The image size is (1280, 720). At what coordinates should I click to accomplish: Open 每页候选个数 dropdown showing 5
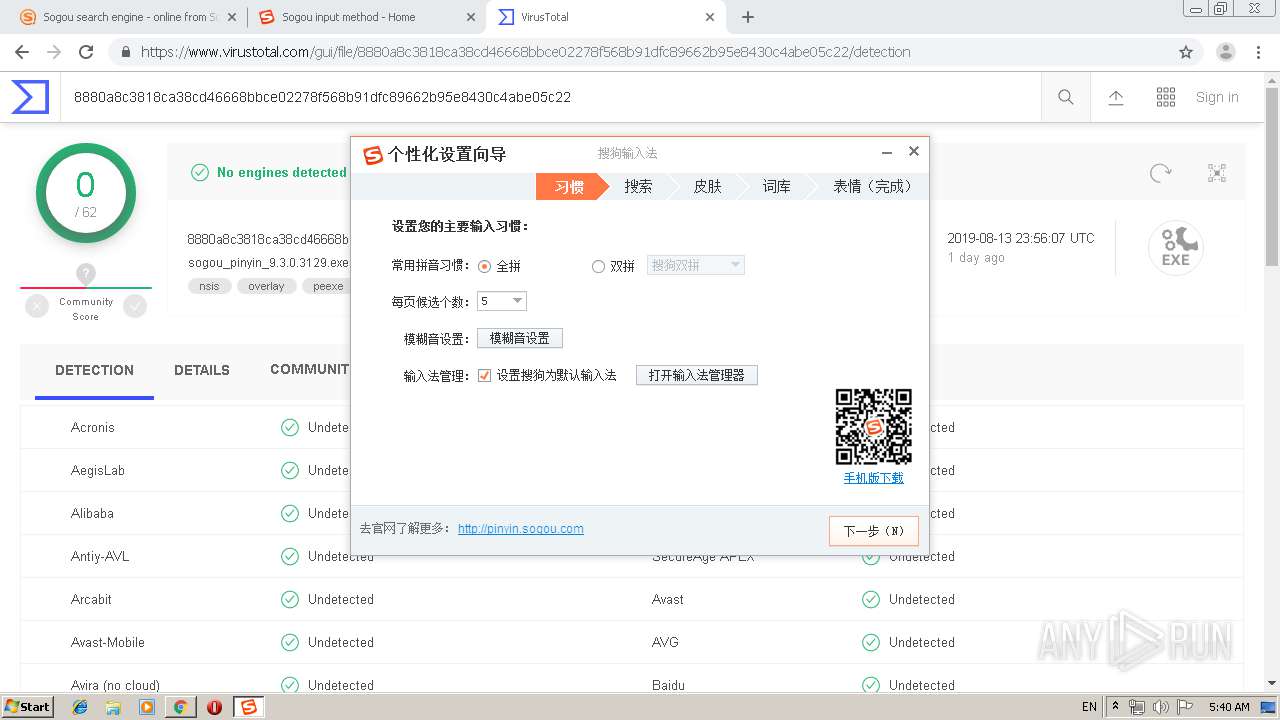pyautogui.click(x=502, y=301)
